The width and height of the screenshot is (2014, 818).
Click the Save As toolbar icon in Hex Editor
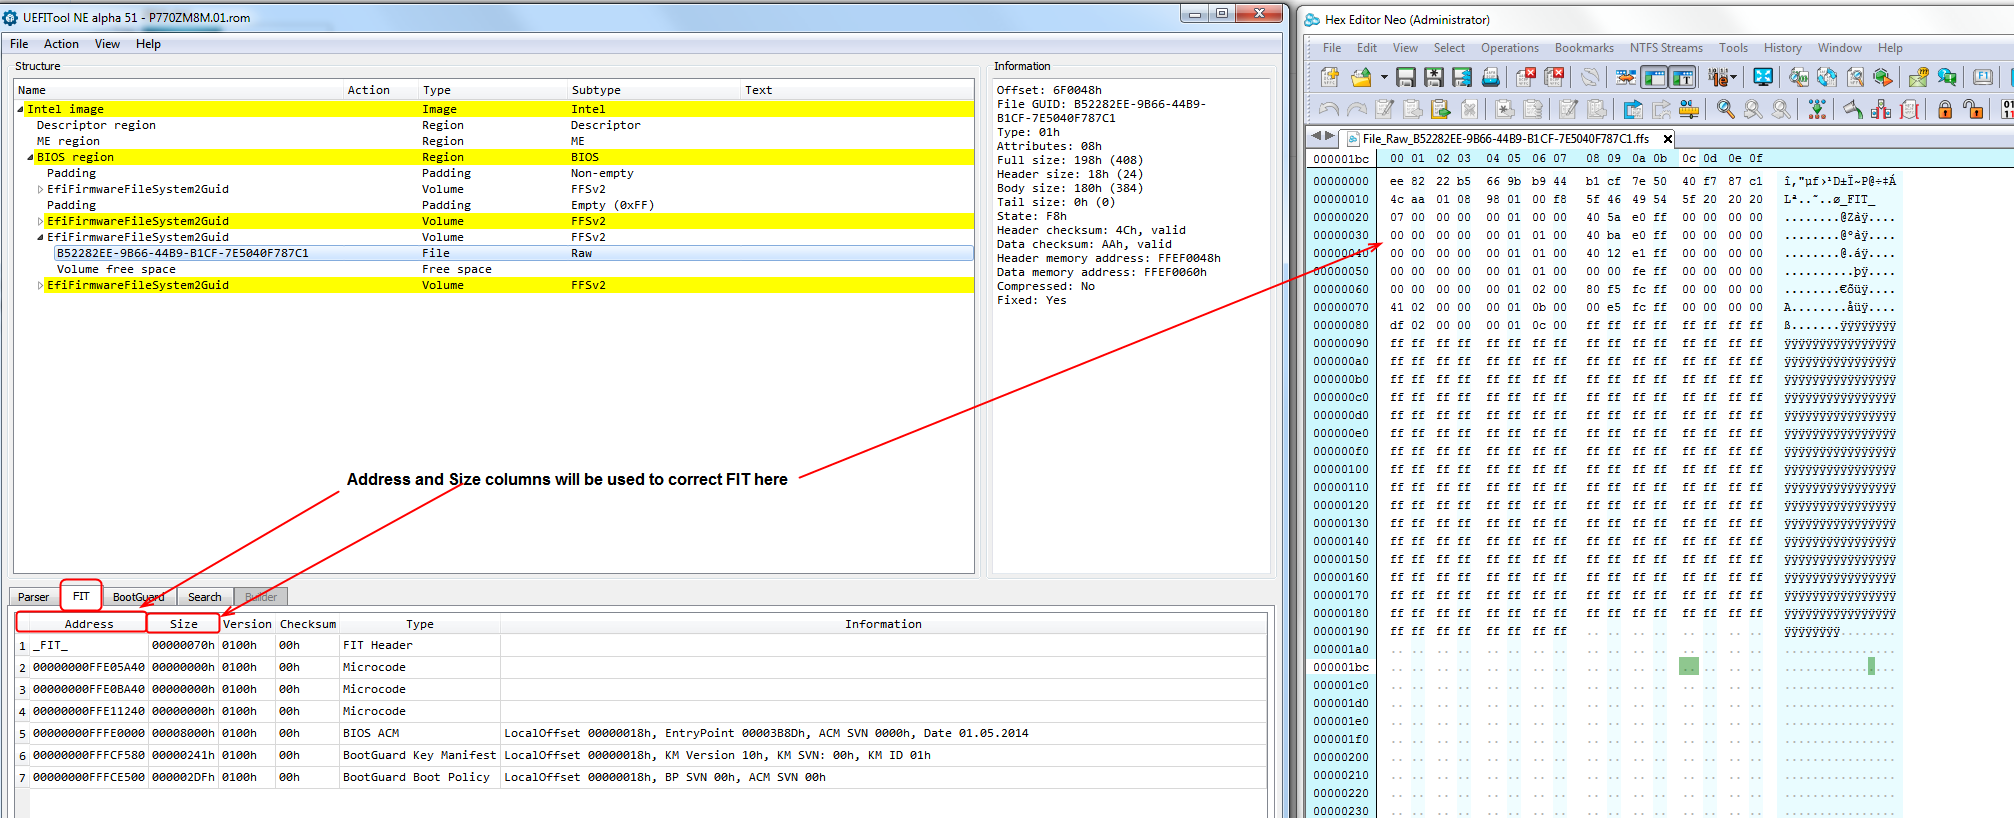pos(1433,77)
